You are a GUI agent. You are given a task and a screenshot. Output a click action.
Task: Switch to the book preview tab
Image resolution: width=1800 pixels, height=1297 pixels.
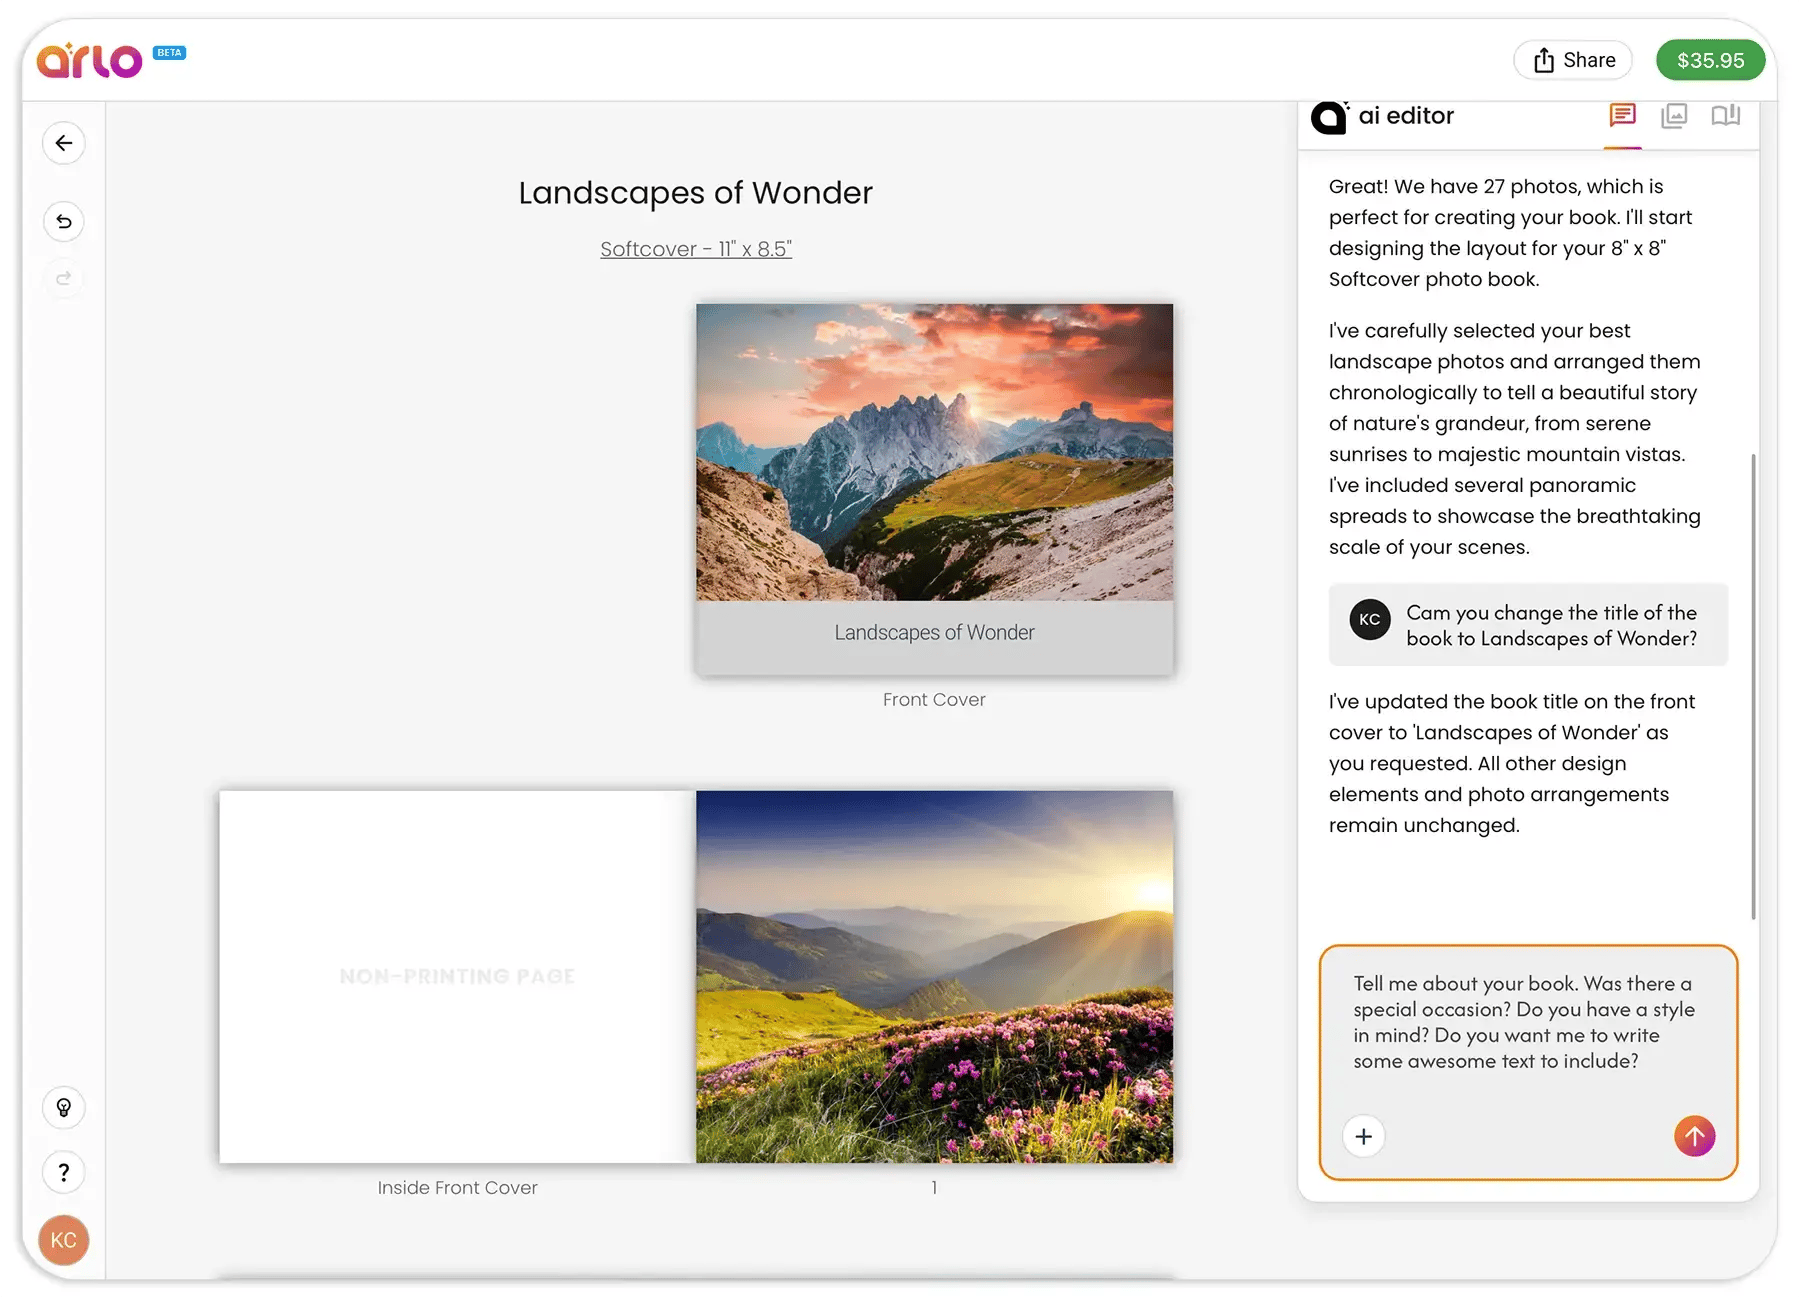[x=1724, y=116]
